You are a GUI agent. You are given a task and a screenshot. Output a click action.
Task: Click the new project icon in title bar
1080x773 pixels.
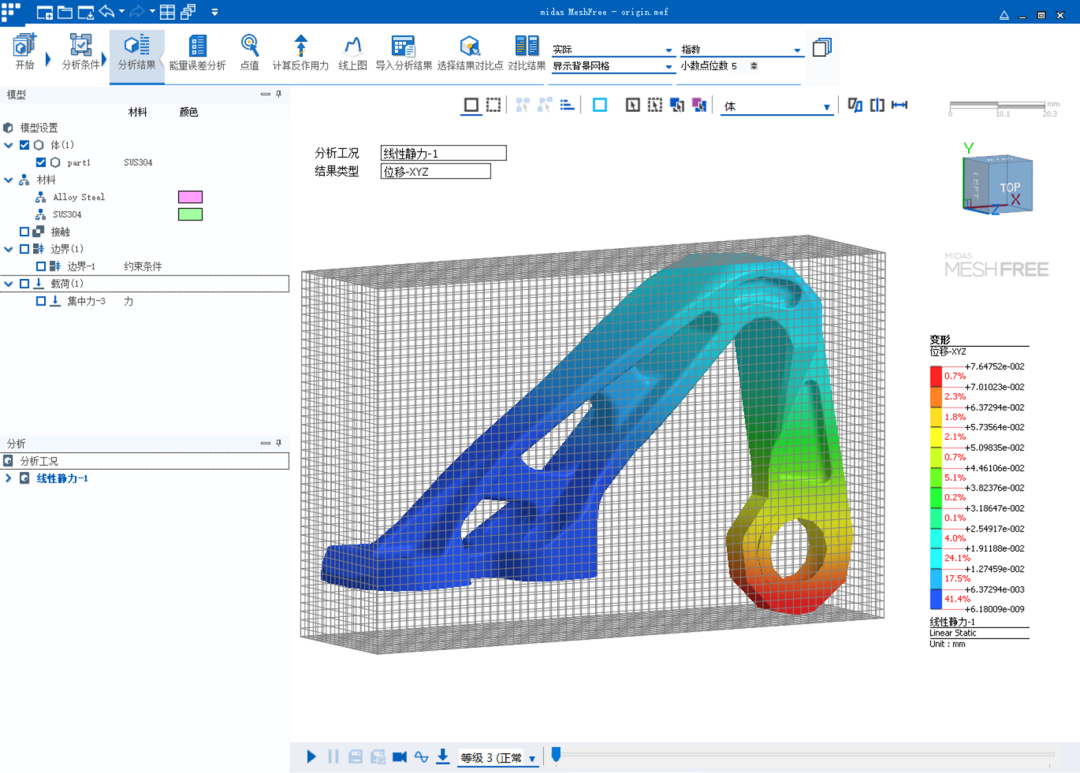pyautogui.click(x=45, y=12)
